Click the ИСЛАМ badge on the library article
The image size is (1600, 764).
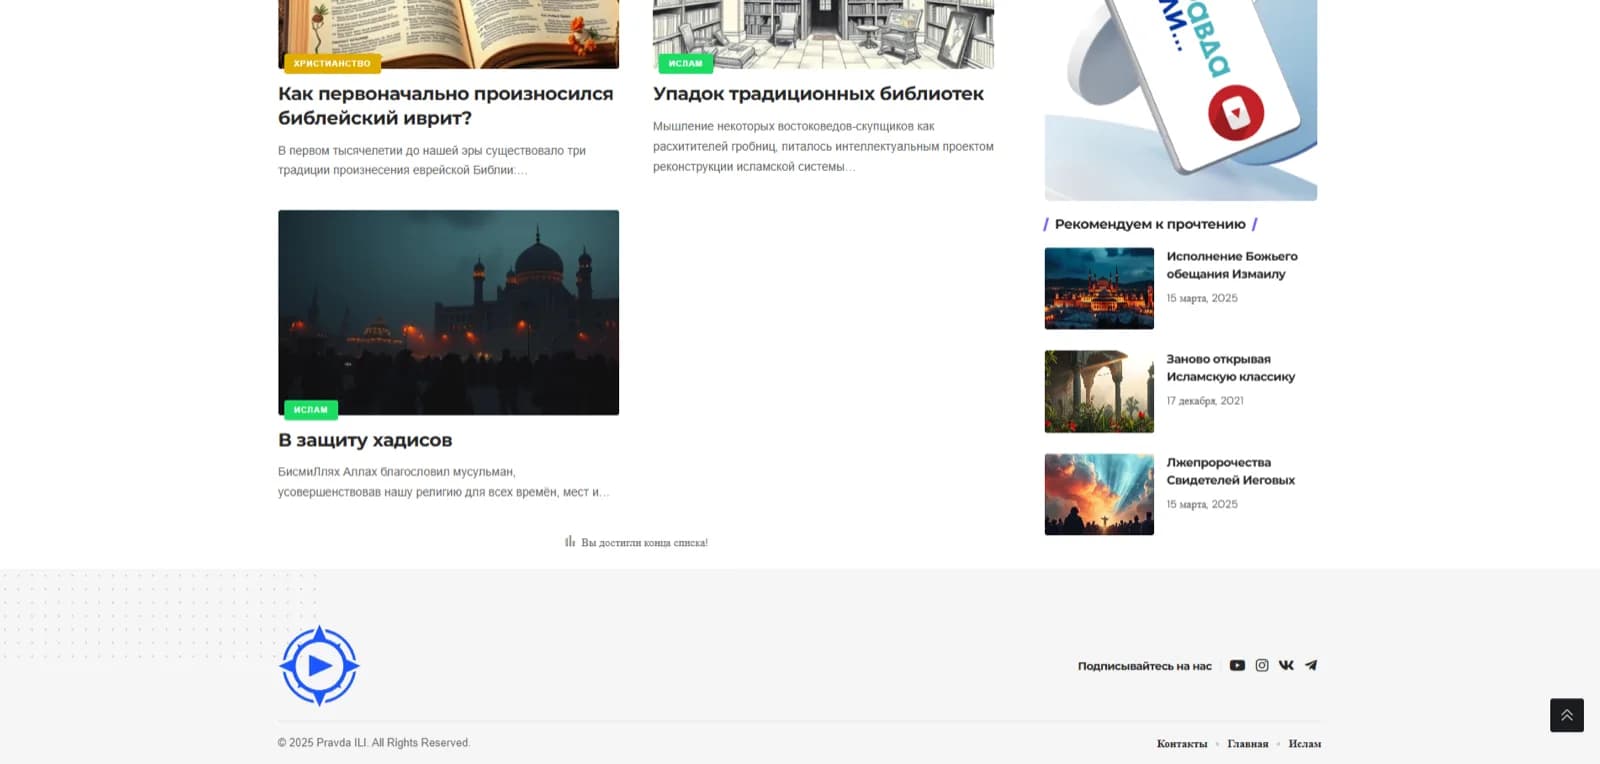coord(685,63)
